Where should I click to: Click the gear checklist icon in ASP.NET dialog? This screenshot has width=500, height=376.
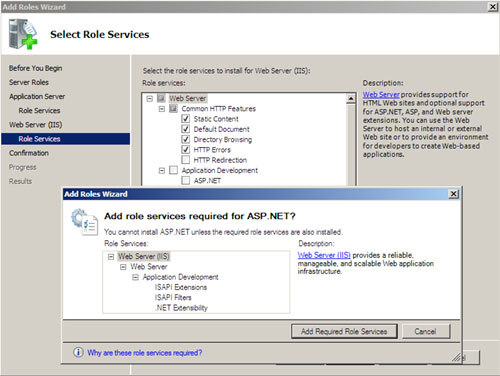tap(84, 222)
